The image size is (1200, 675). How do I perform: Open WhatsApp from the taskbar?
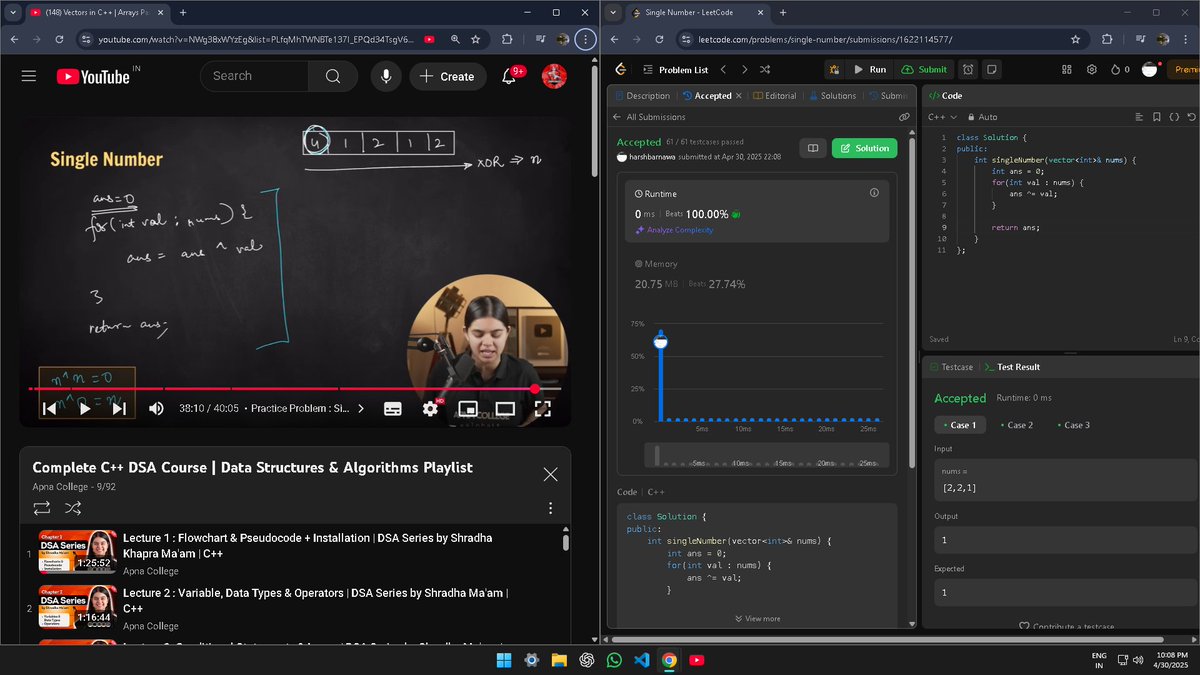pos(614,660)
